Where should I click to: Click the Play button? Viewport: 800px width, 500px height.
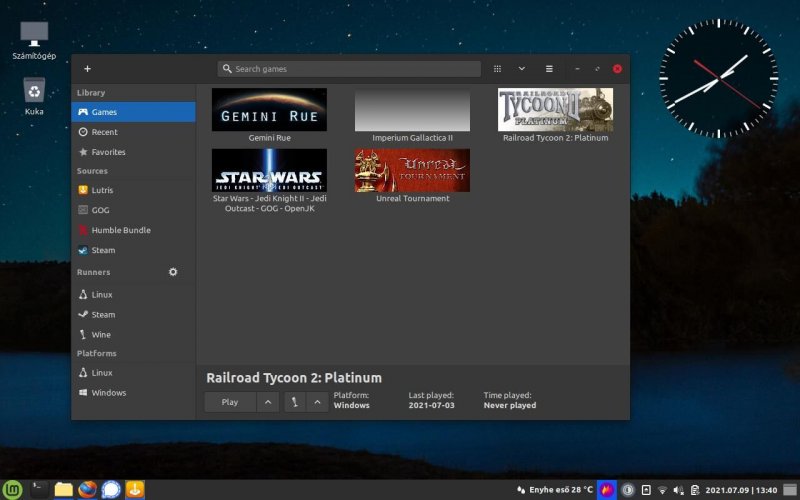[x=230, y=402]
